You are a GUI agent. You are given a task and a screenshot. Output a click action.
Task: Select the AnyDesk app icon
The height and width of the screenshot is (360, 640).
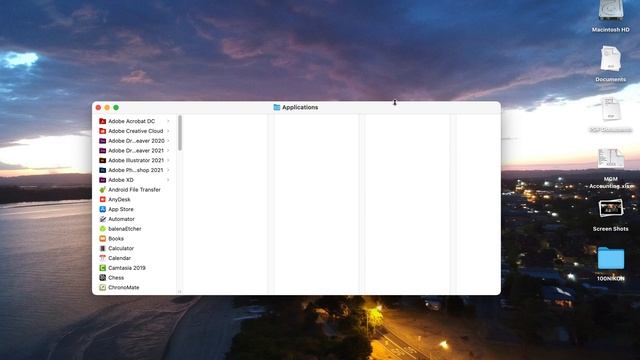(x=102, y=200)
